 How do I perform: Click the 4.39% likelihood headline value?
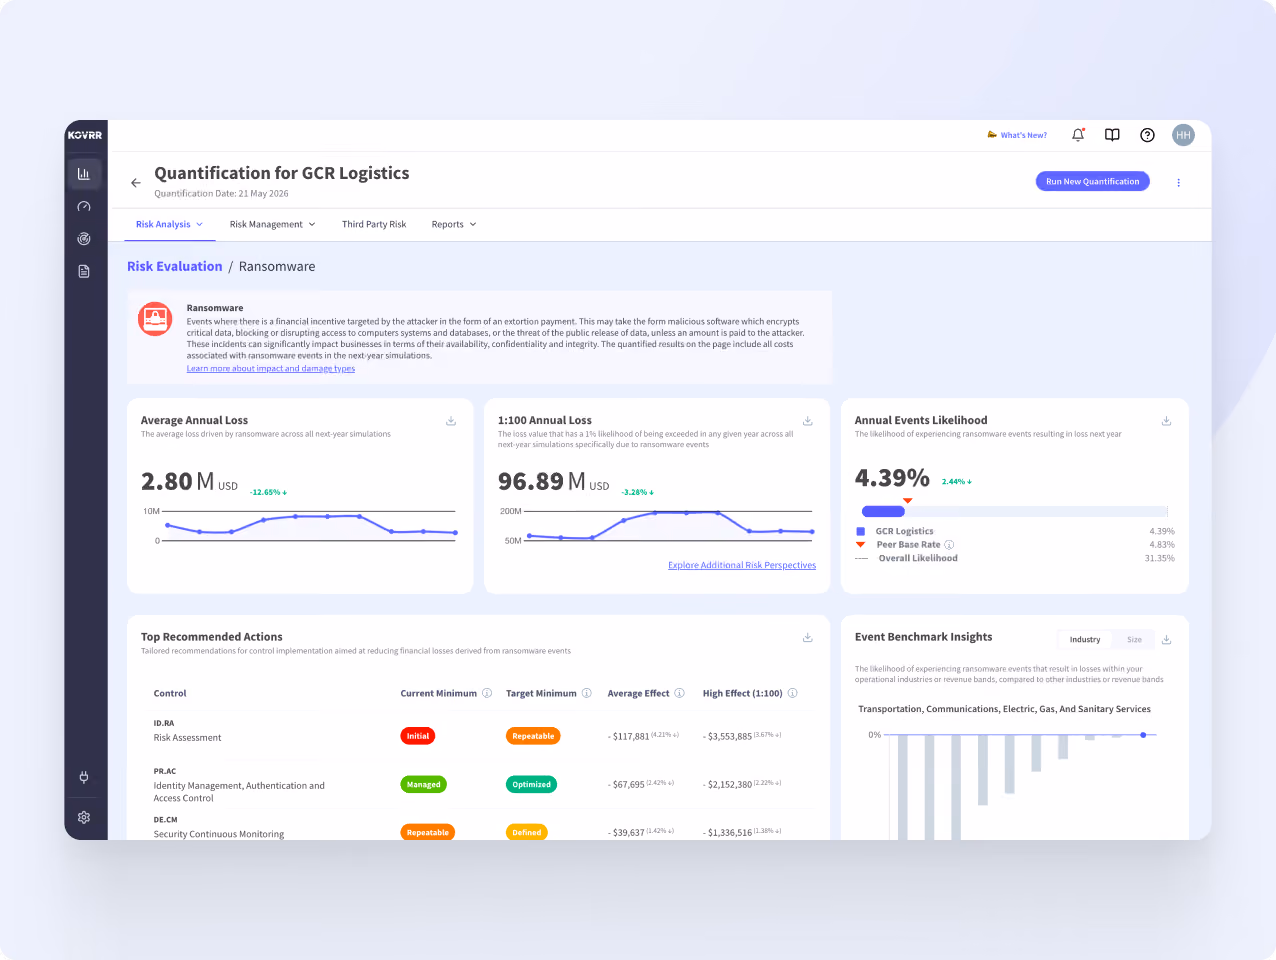point(892,478)
